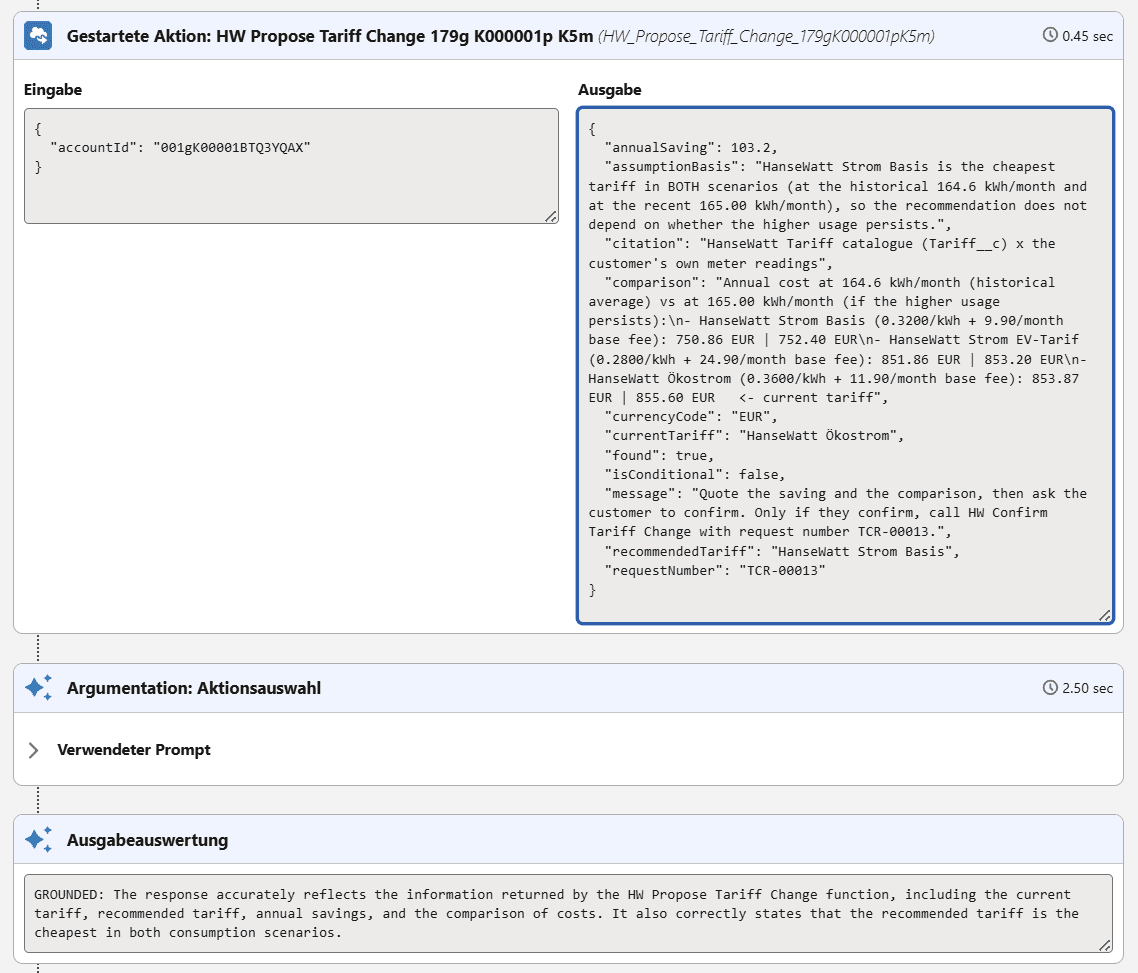Click the resize handle of the Eingabe text area
Viewport: 1138px width, 973px height.
(x=551, y=216)
